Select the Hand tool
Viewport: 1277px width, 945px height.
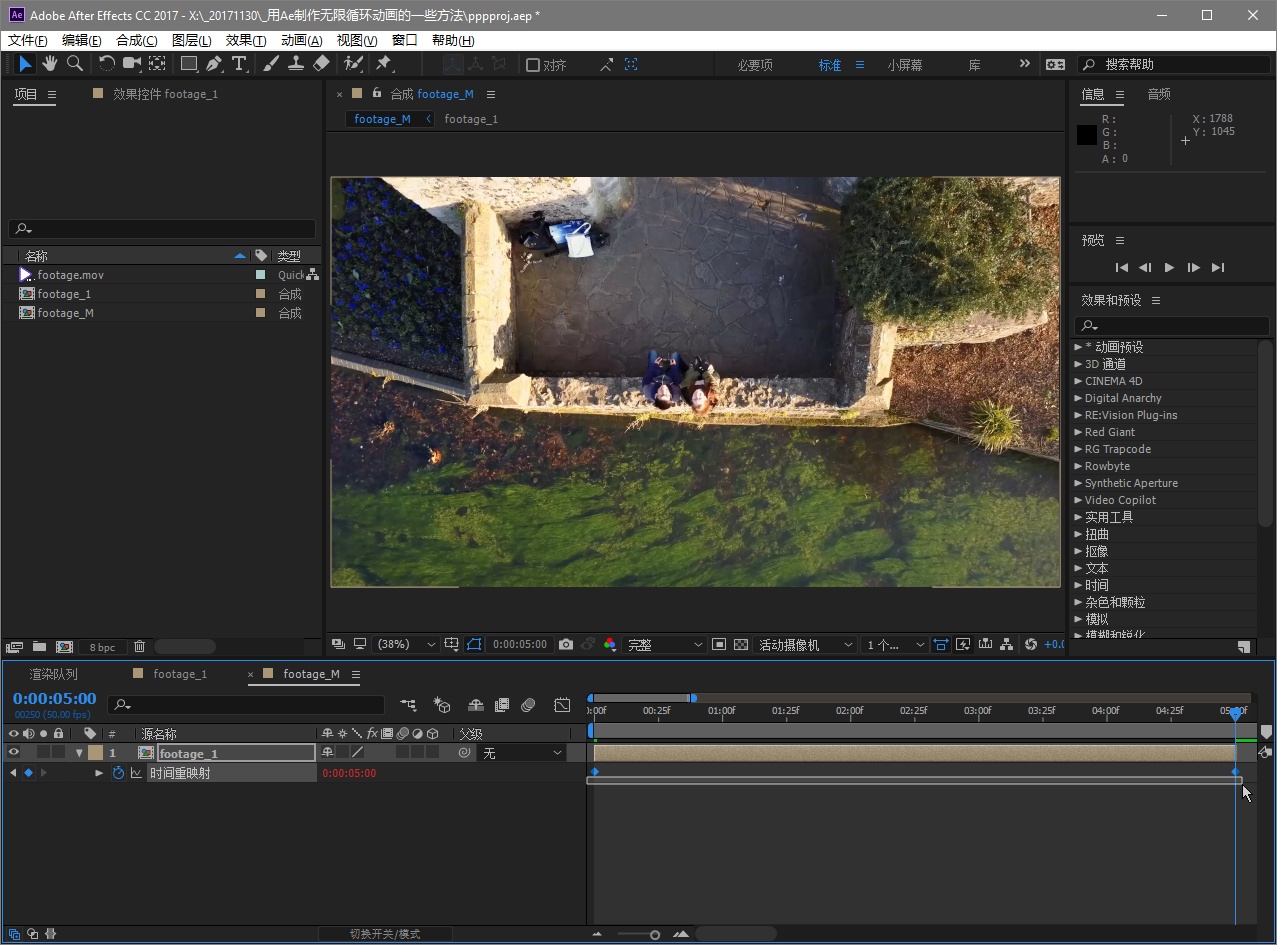[x=49, y=64]
